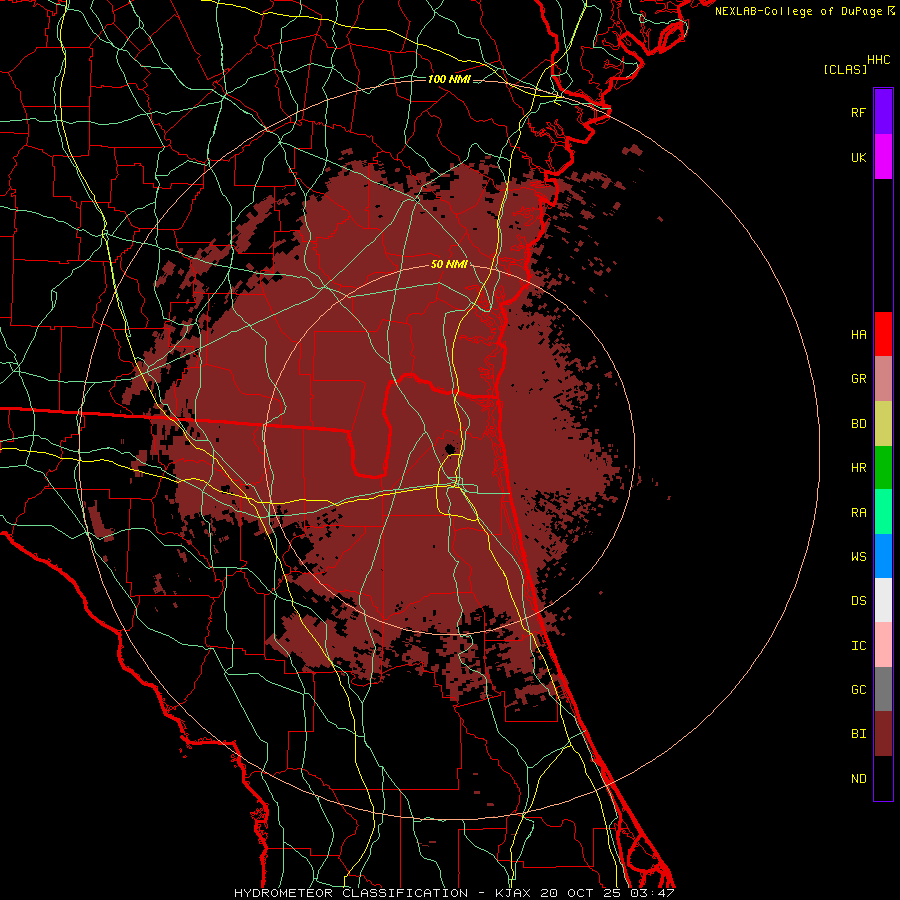Click the HA red legend swatch
900x900 pixels.
(883, 334)
